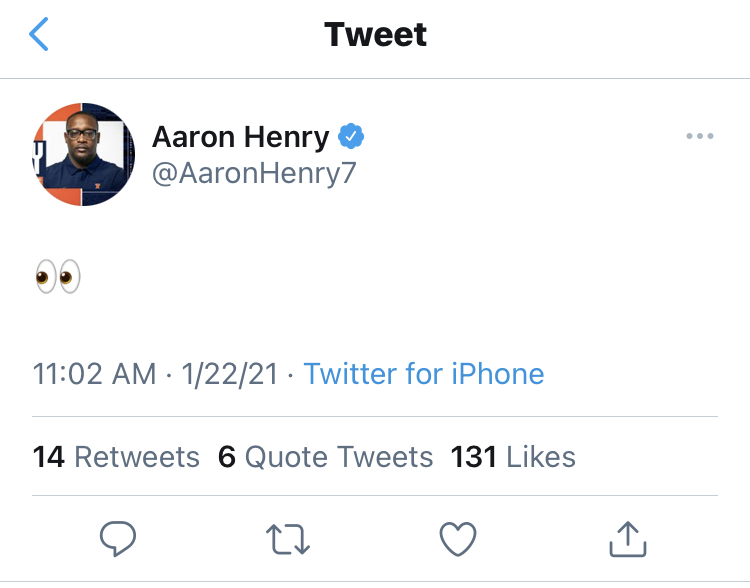Viewport: 750px width, 588px height.
Task: Like the tweet with the heart
Action: point(458,540)
